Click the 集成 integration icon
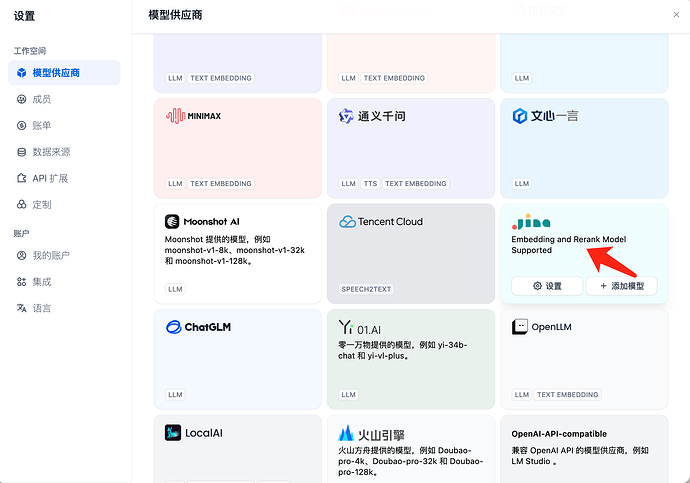Viewport: 690px width, 483px height. [22, 282]
